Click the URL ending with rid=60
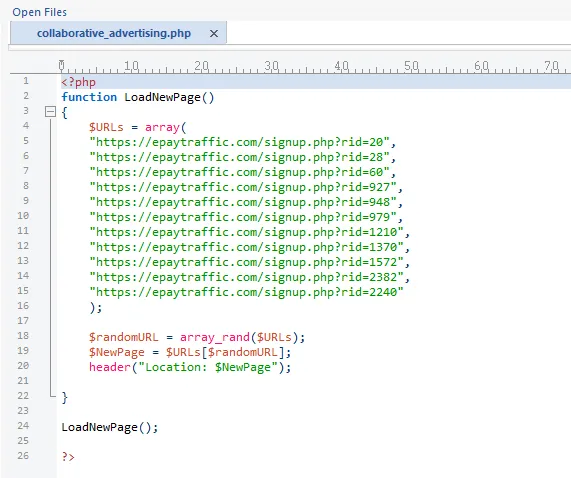The width and height of the screenshot is (571, 478). click(243, 172)
